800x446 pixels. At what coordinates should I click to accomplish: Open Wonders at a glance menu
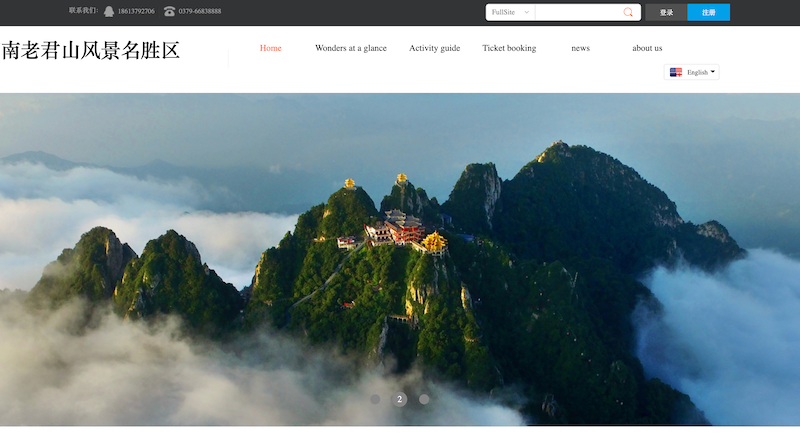coord(351,48)
